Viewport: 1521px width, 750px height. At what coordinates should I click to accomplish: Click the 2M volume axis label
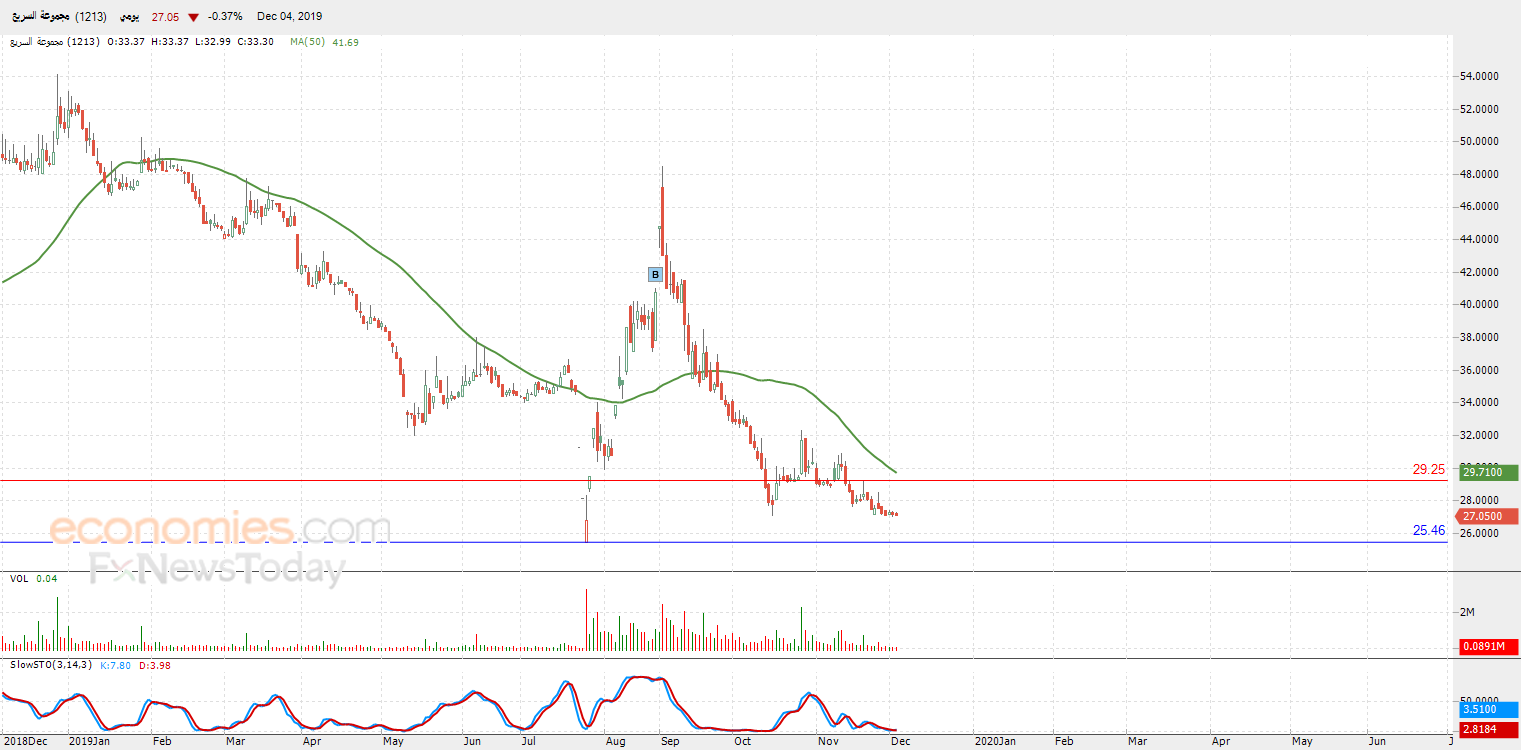(x=1468, y=612)
